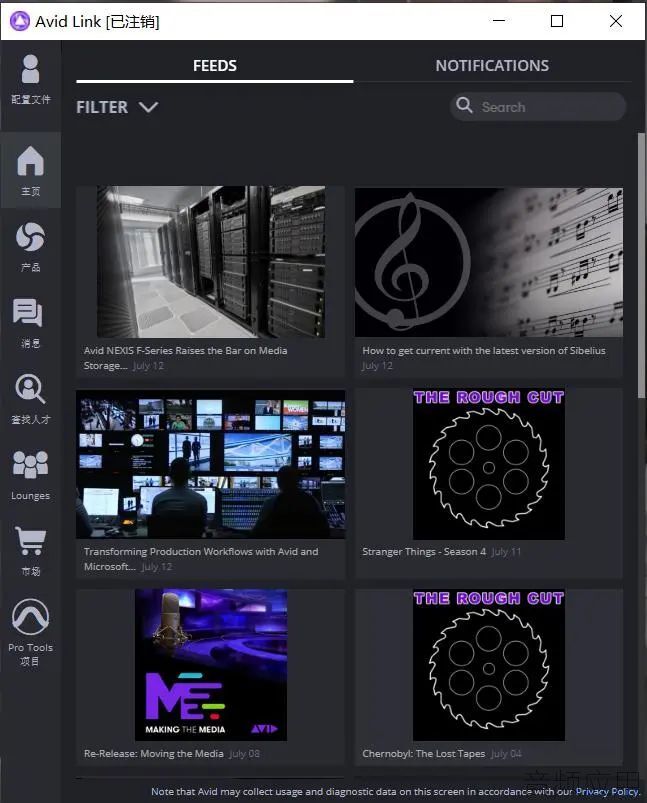Open the Avid NEXIS F-Series server room thumbnail
The height and width of the screenshot is (803, 647).
[x=211, y=262]
